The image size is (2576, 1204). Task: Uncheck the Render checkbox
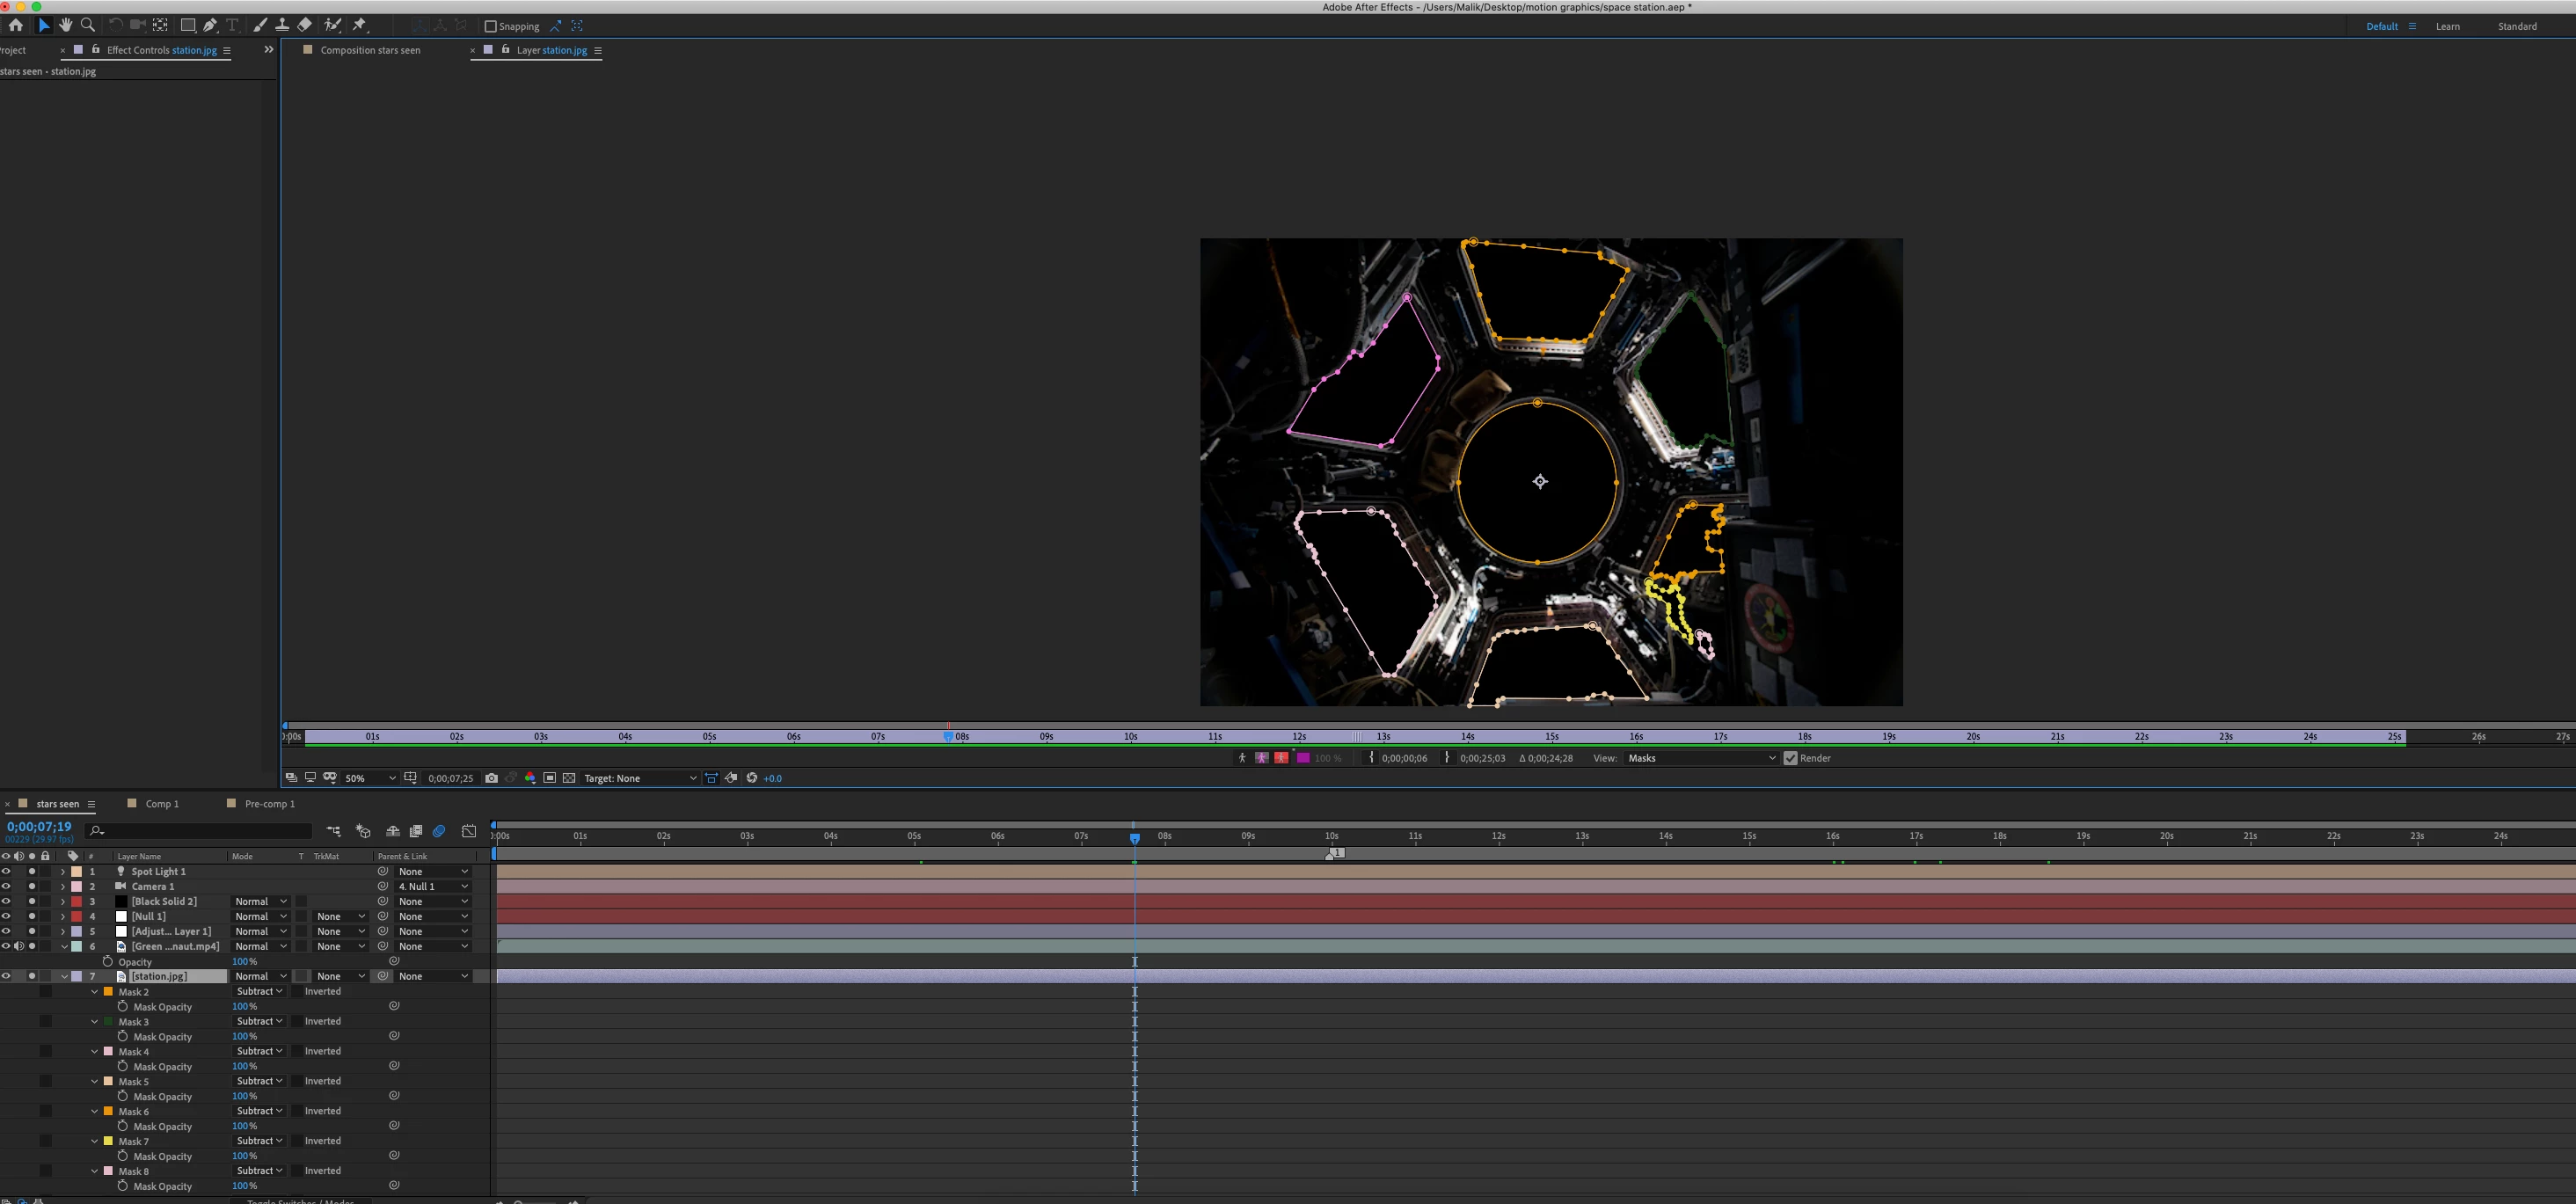coord(1790,758)
